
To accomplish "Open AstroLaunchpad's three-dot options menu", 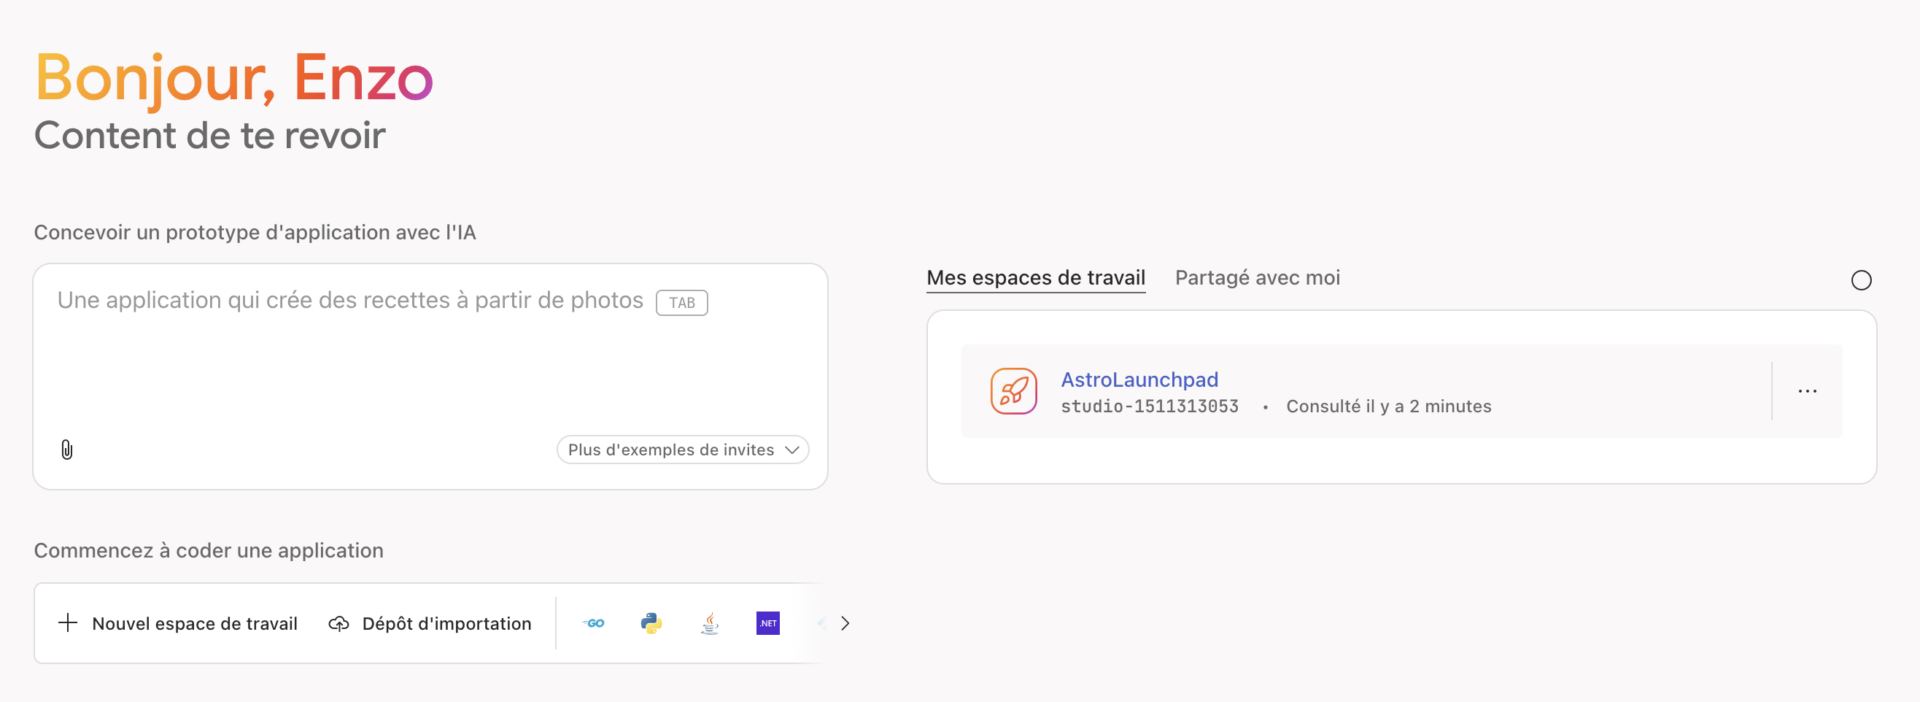I will (1807, 391).
